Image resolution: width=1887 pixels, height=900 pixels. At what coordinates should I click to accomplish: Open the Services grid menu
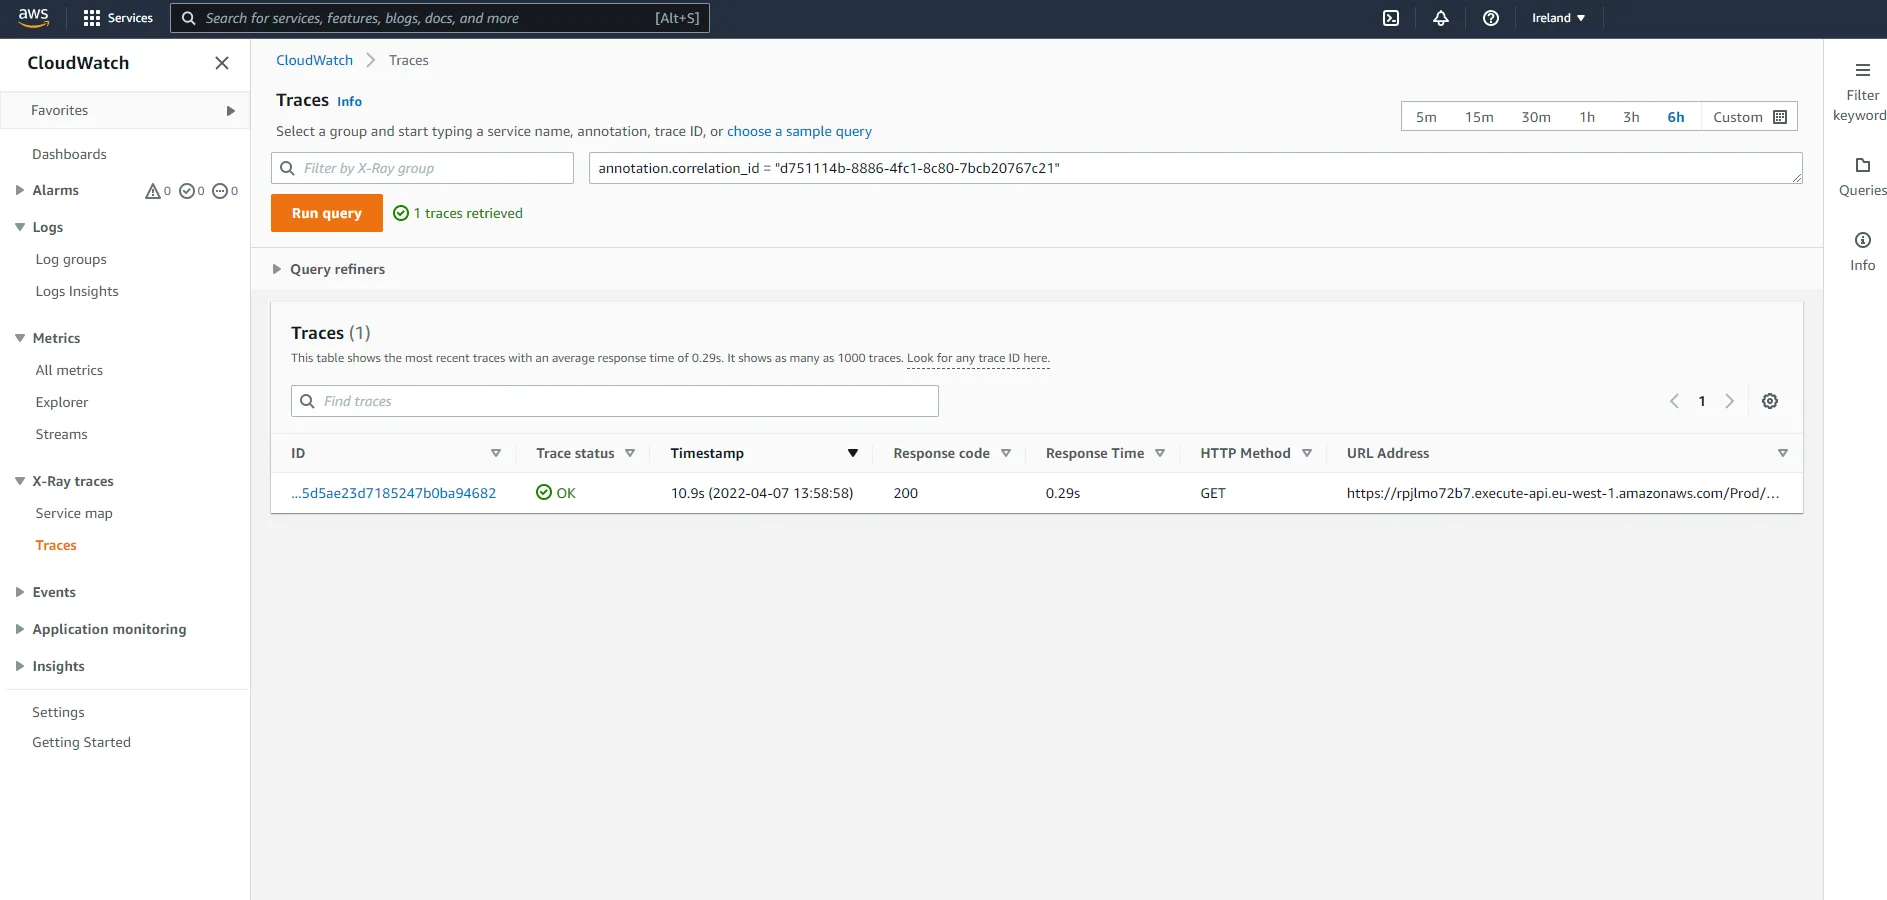pyautogui.click(x=90, y=17)
